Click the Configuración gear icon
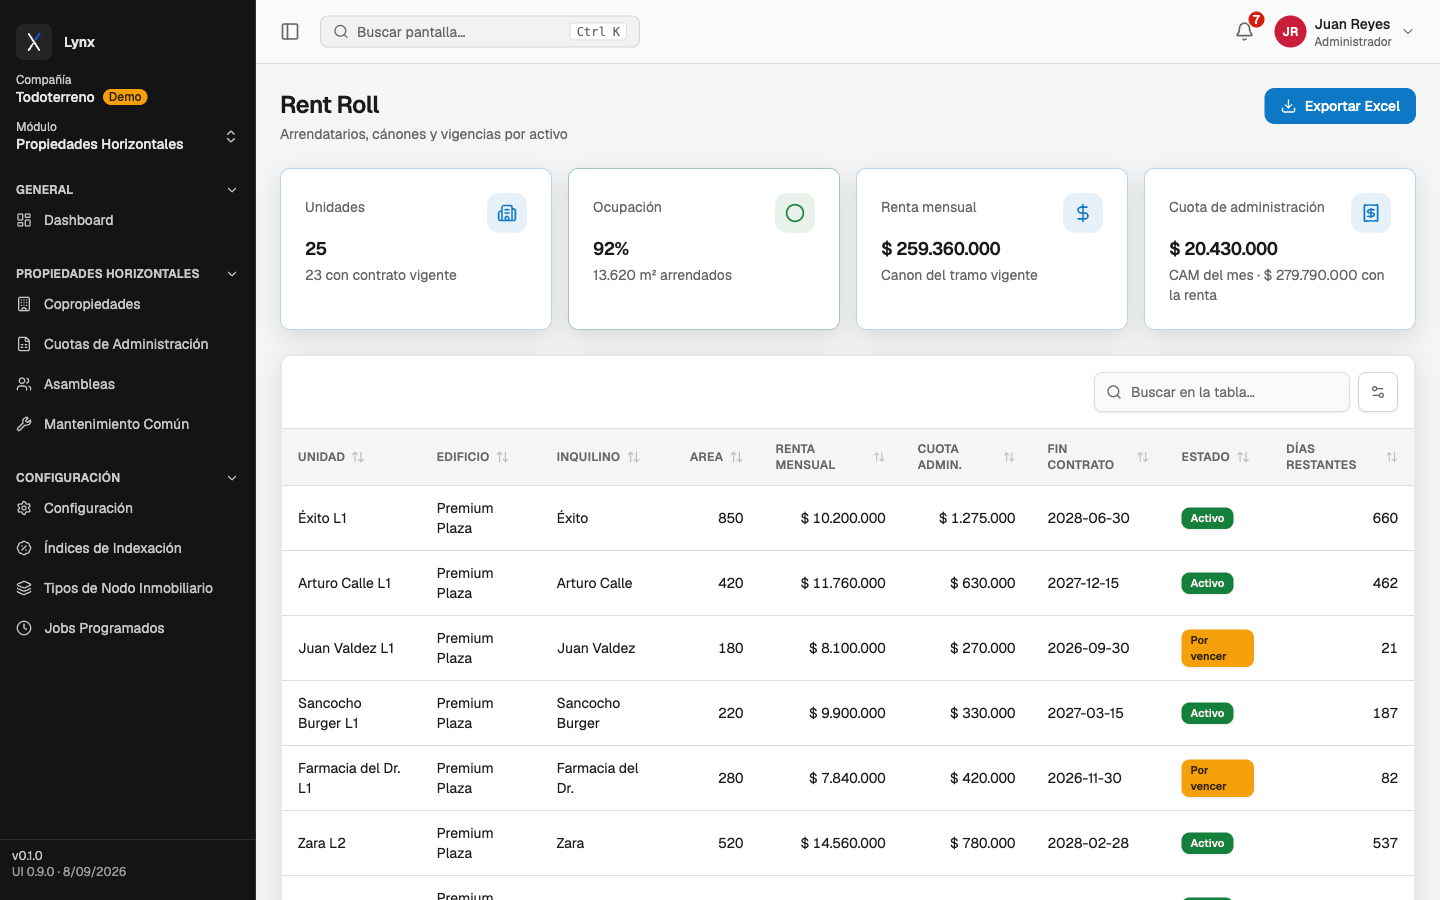1440x900 pixels. tap(24, 508)
